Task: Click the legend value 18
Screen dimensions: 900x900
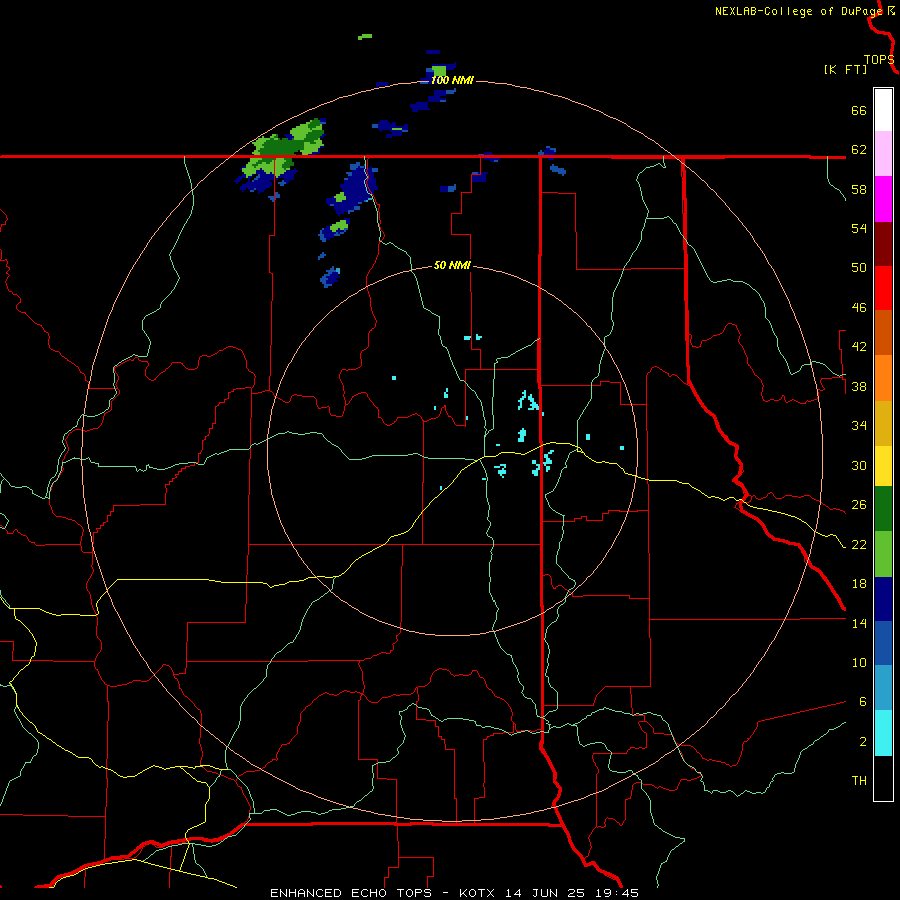Action: point(859,584)
